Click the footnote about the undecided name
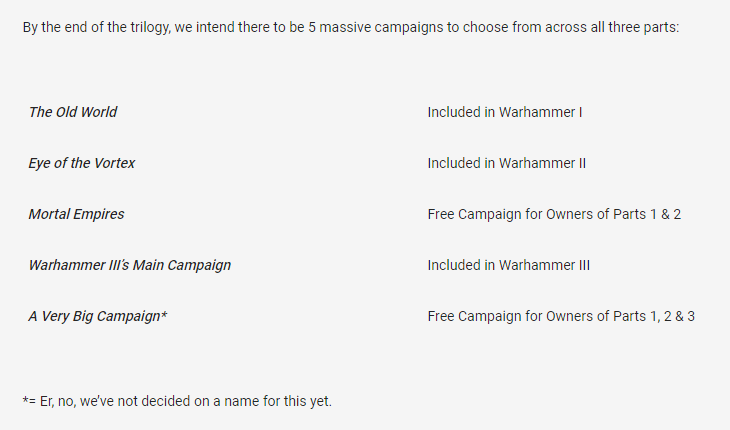The height and width of the screenshot is (430, 730). tap(177, 401)
